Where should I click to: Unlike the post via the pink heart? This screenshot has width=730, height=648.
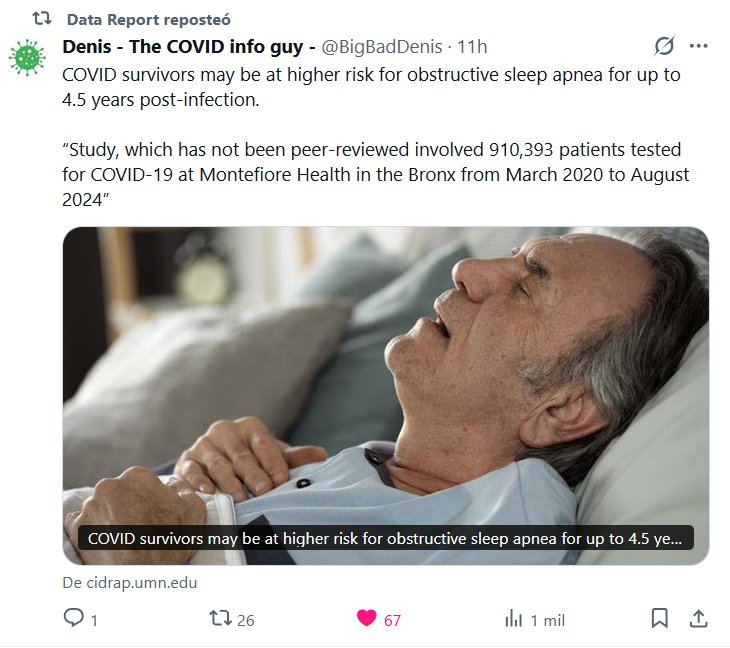[x=367, y=619]
